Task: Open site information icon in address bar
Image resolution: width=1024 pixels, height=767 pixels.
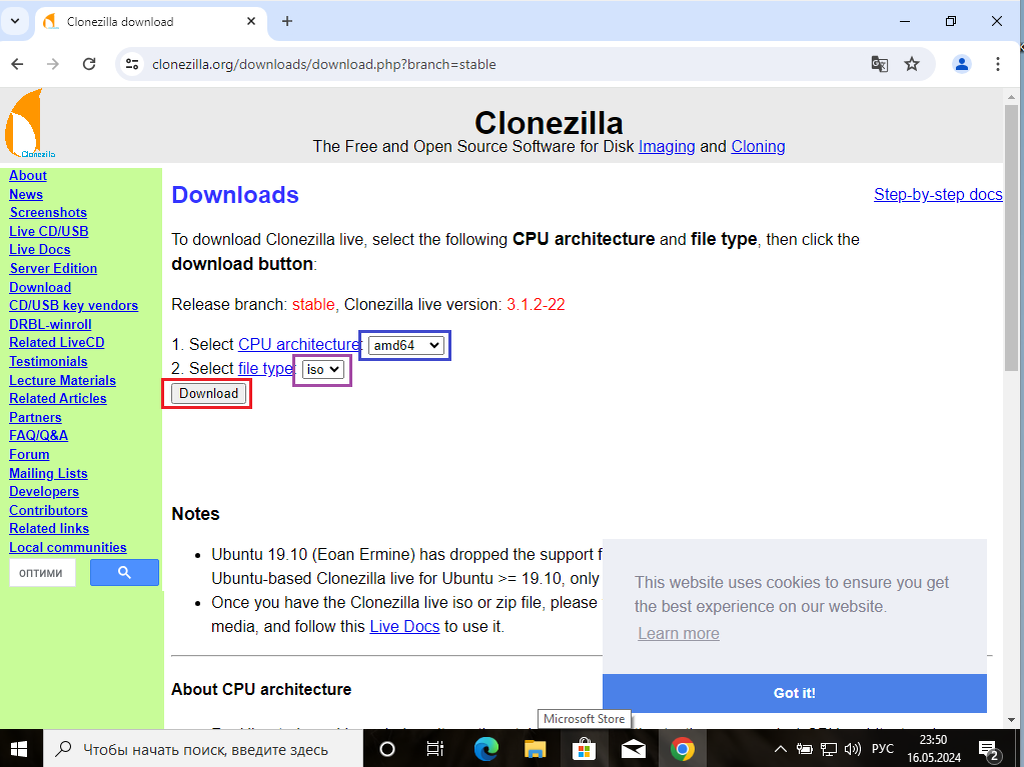Action: click(x=133, y=64)
